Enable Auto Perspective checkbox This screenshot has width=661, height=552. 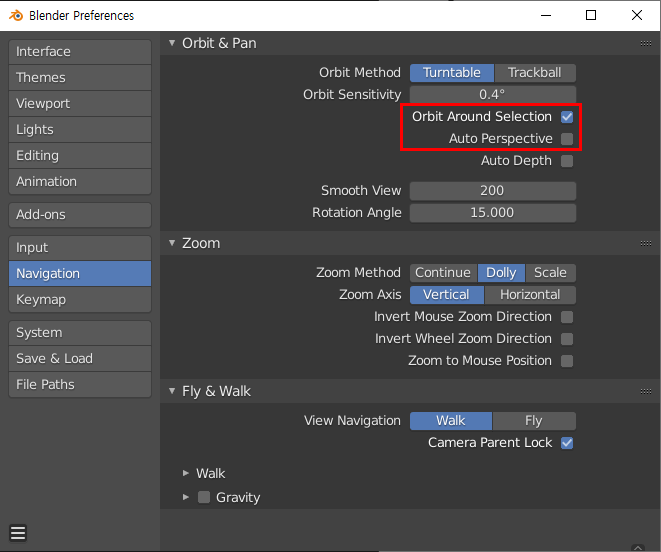coord(567,139)
